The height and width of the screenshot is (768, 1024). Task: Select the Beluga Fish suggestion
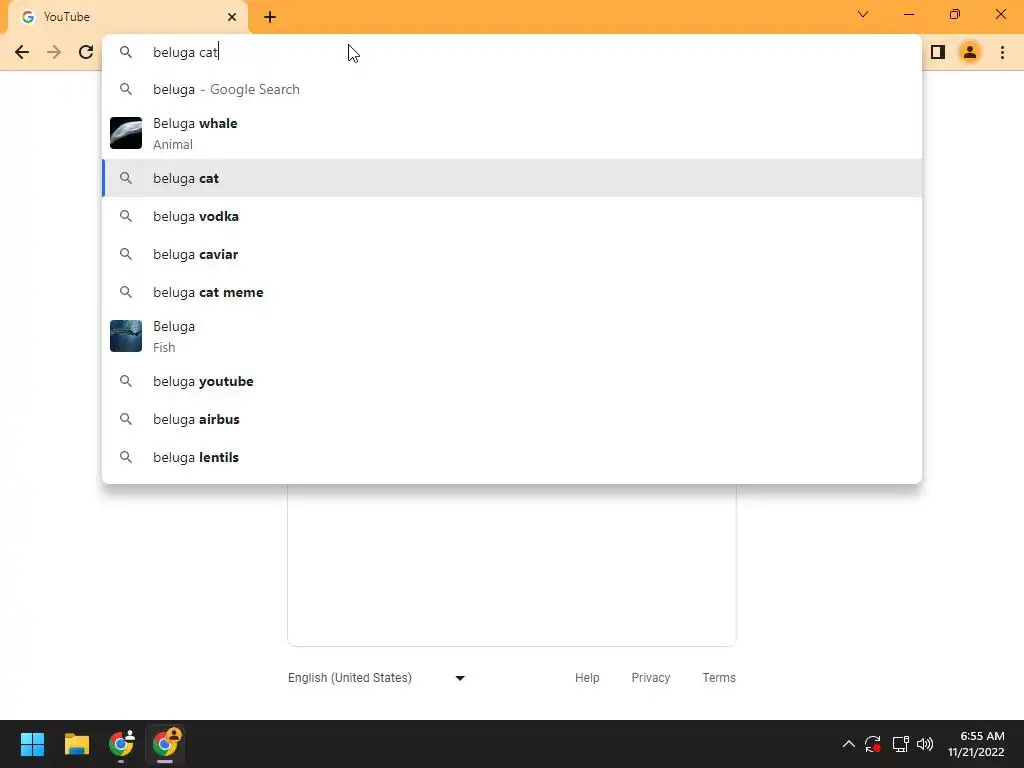512,336
